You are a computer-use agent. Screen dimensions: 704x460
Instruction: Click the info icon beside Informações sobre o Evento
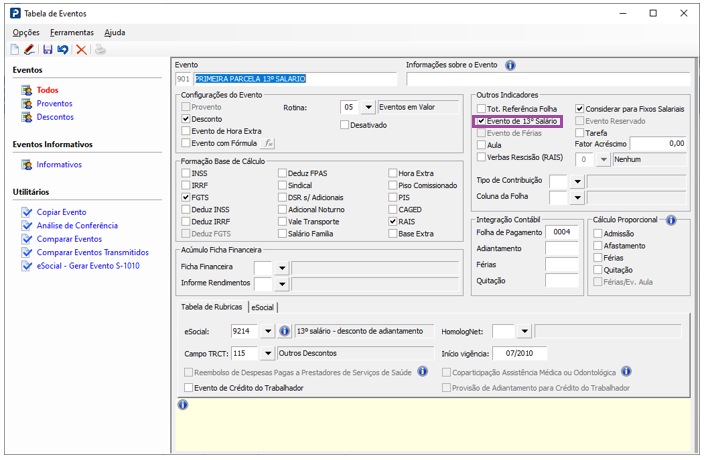(x=510, y=65)
